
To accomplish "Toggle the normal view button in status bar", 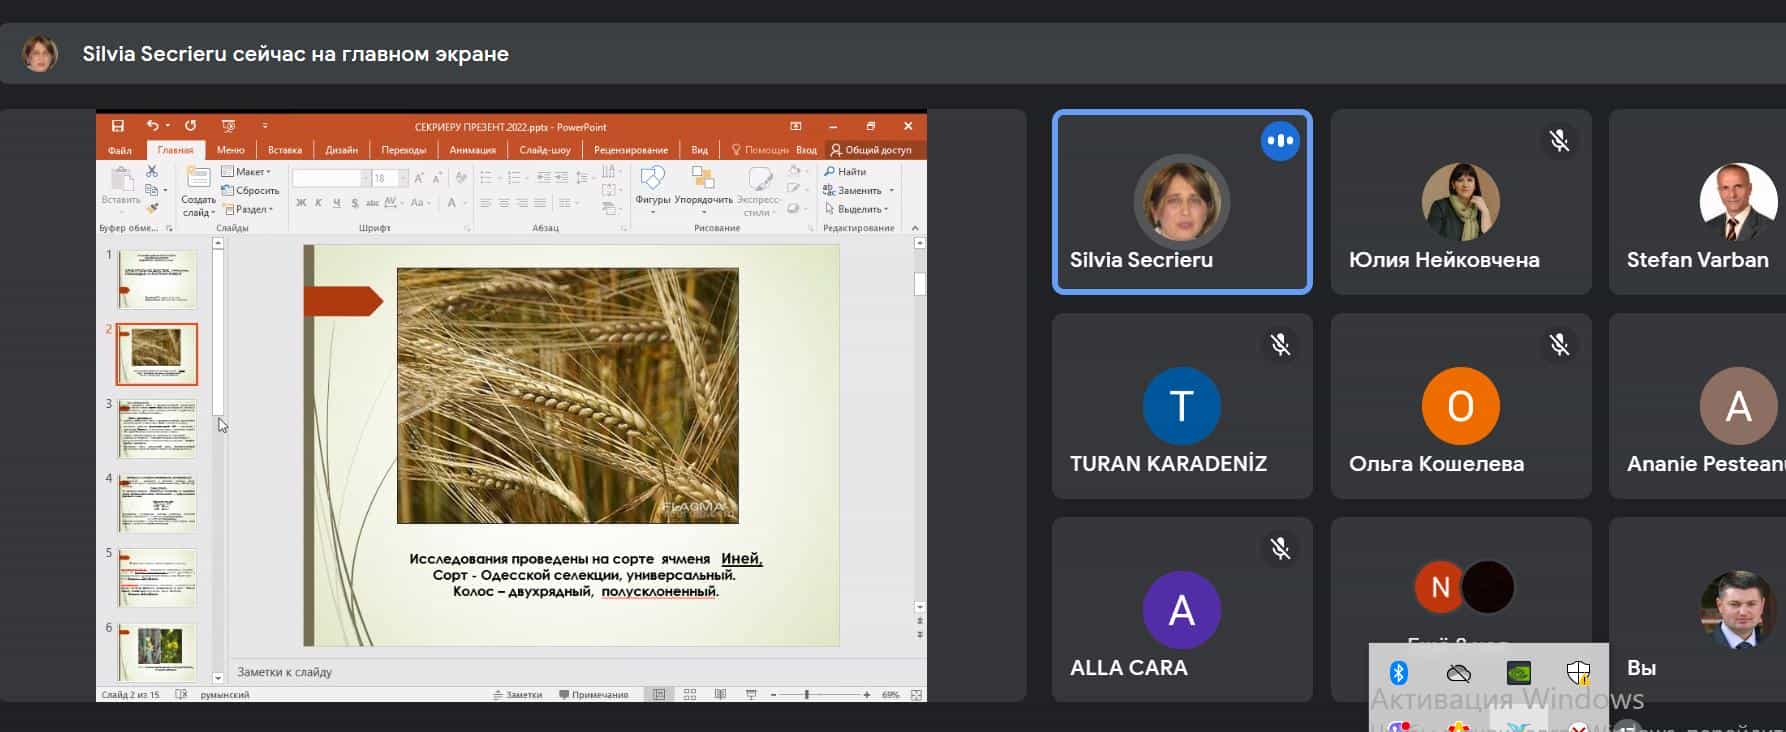I will pos(659,695).
